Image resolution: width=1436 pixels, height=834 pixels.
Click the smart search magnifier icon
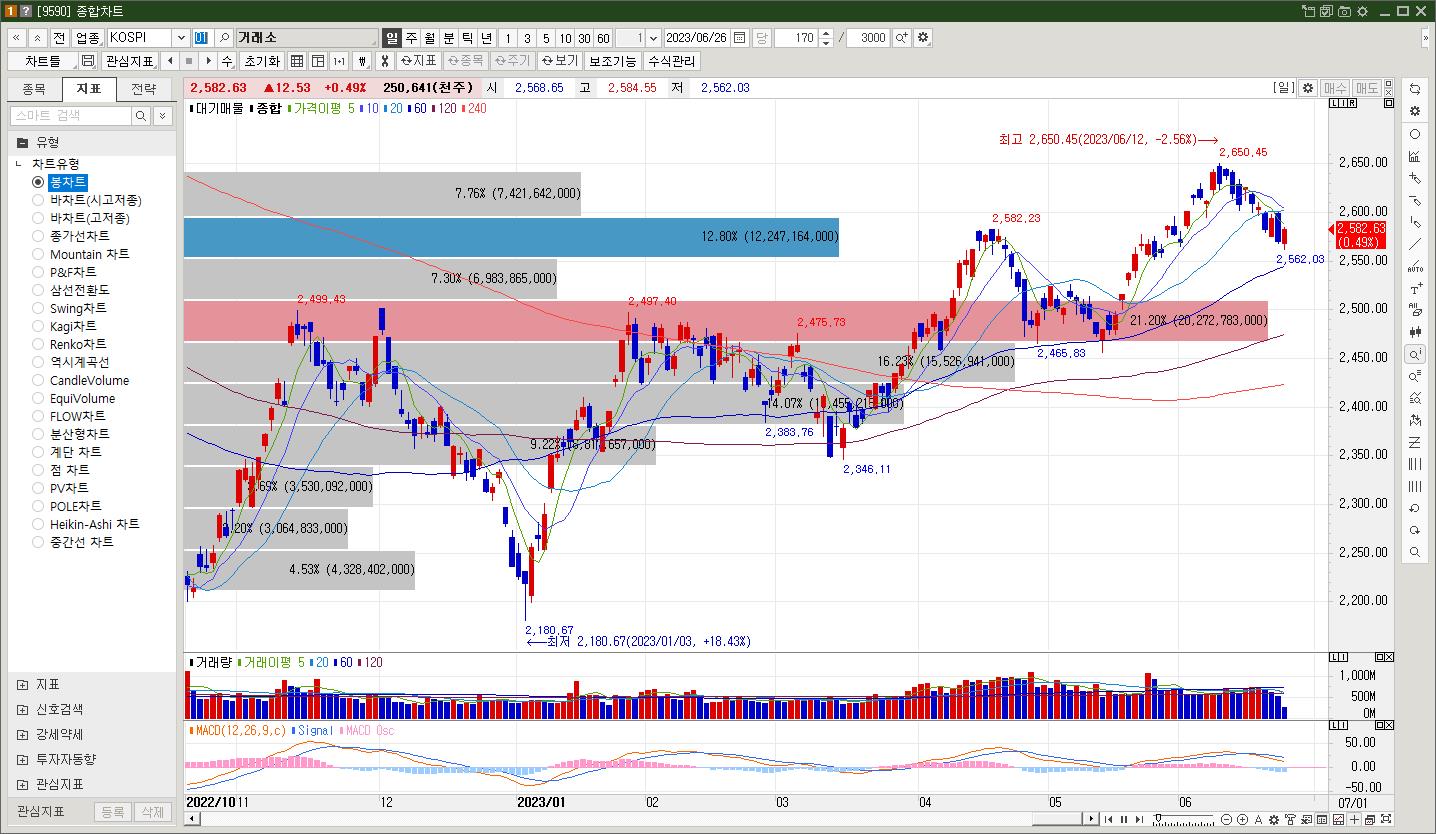[142, 116]
